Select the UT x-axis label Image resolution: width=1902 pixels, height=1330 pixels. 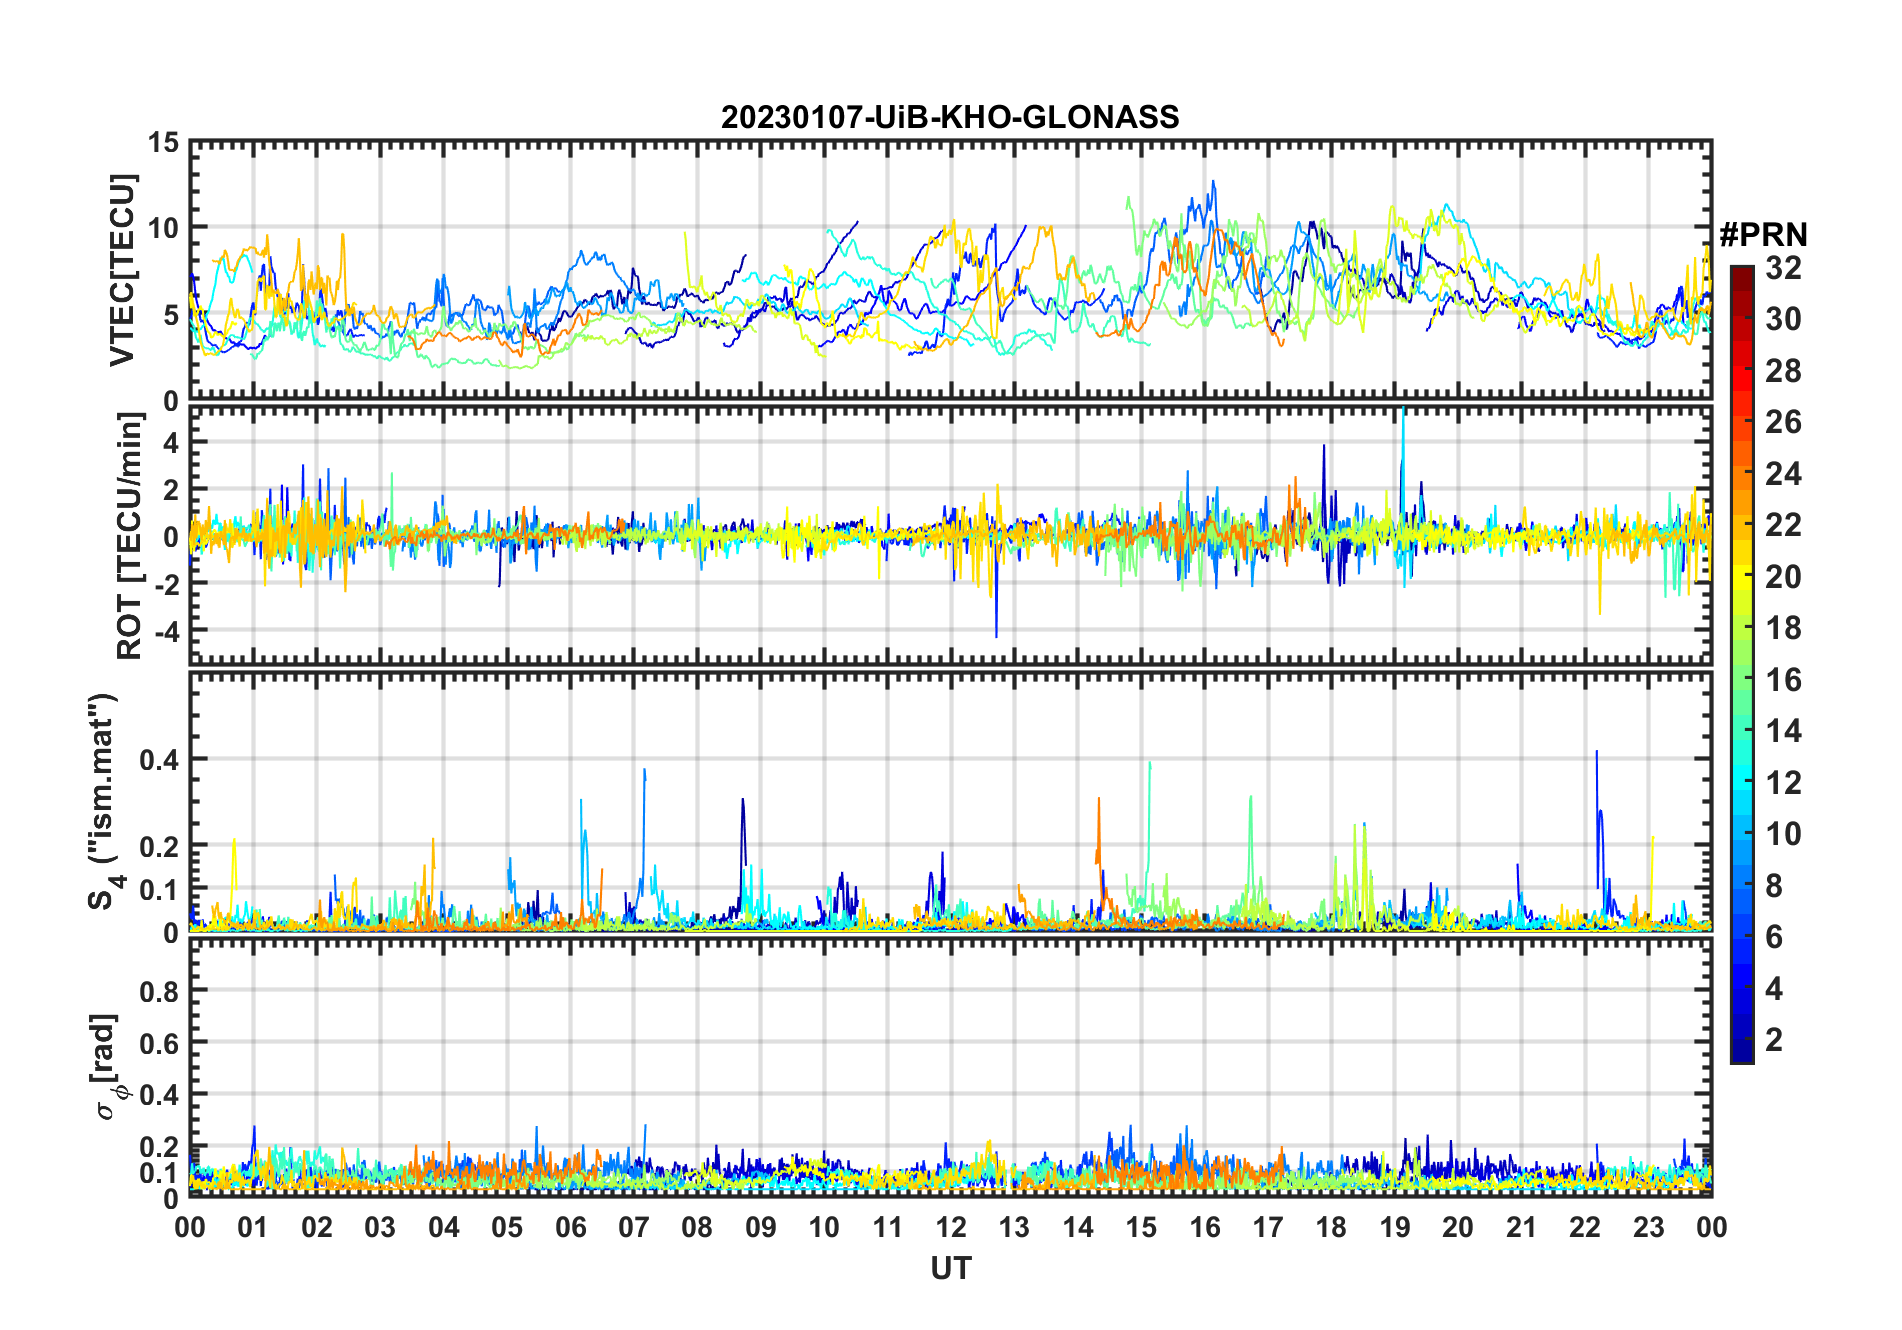951,1268
